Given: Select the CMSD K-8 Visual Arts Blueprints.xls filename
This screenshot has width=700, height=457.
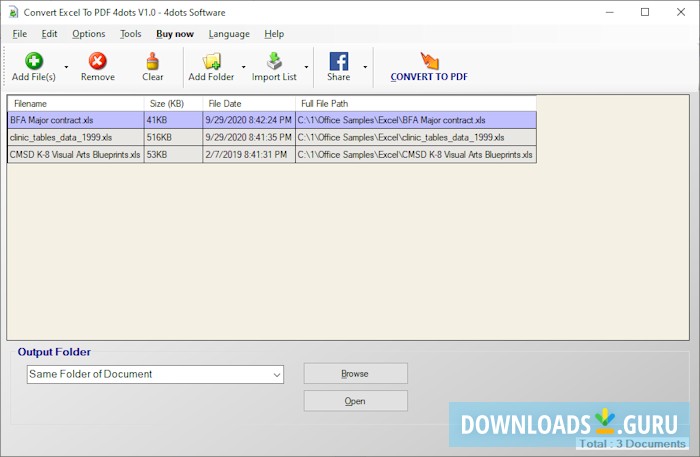Looking at the screenshot, I should 75,154.
